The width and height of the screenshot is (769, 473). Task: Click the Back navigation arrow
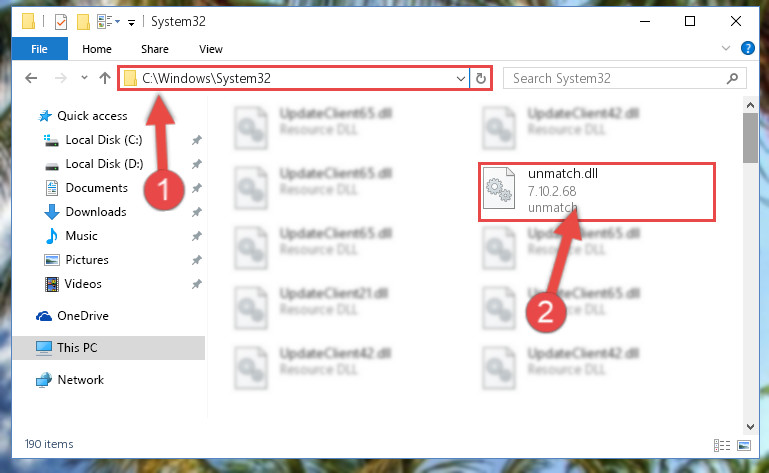click(x=31, y=78)
